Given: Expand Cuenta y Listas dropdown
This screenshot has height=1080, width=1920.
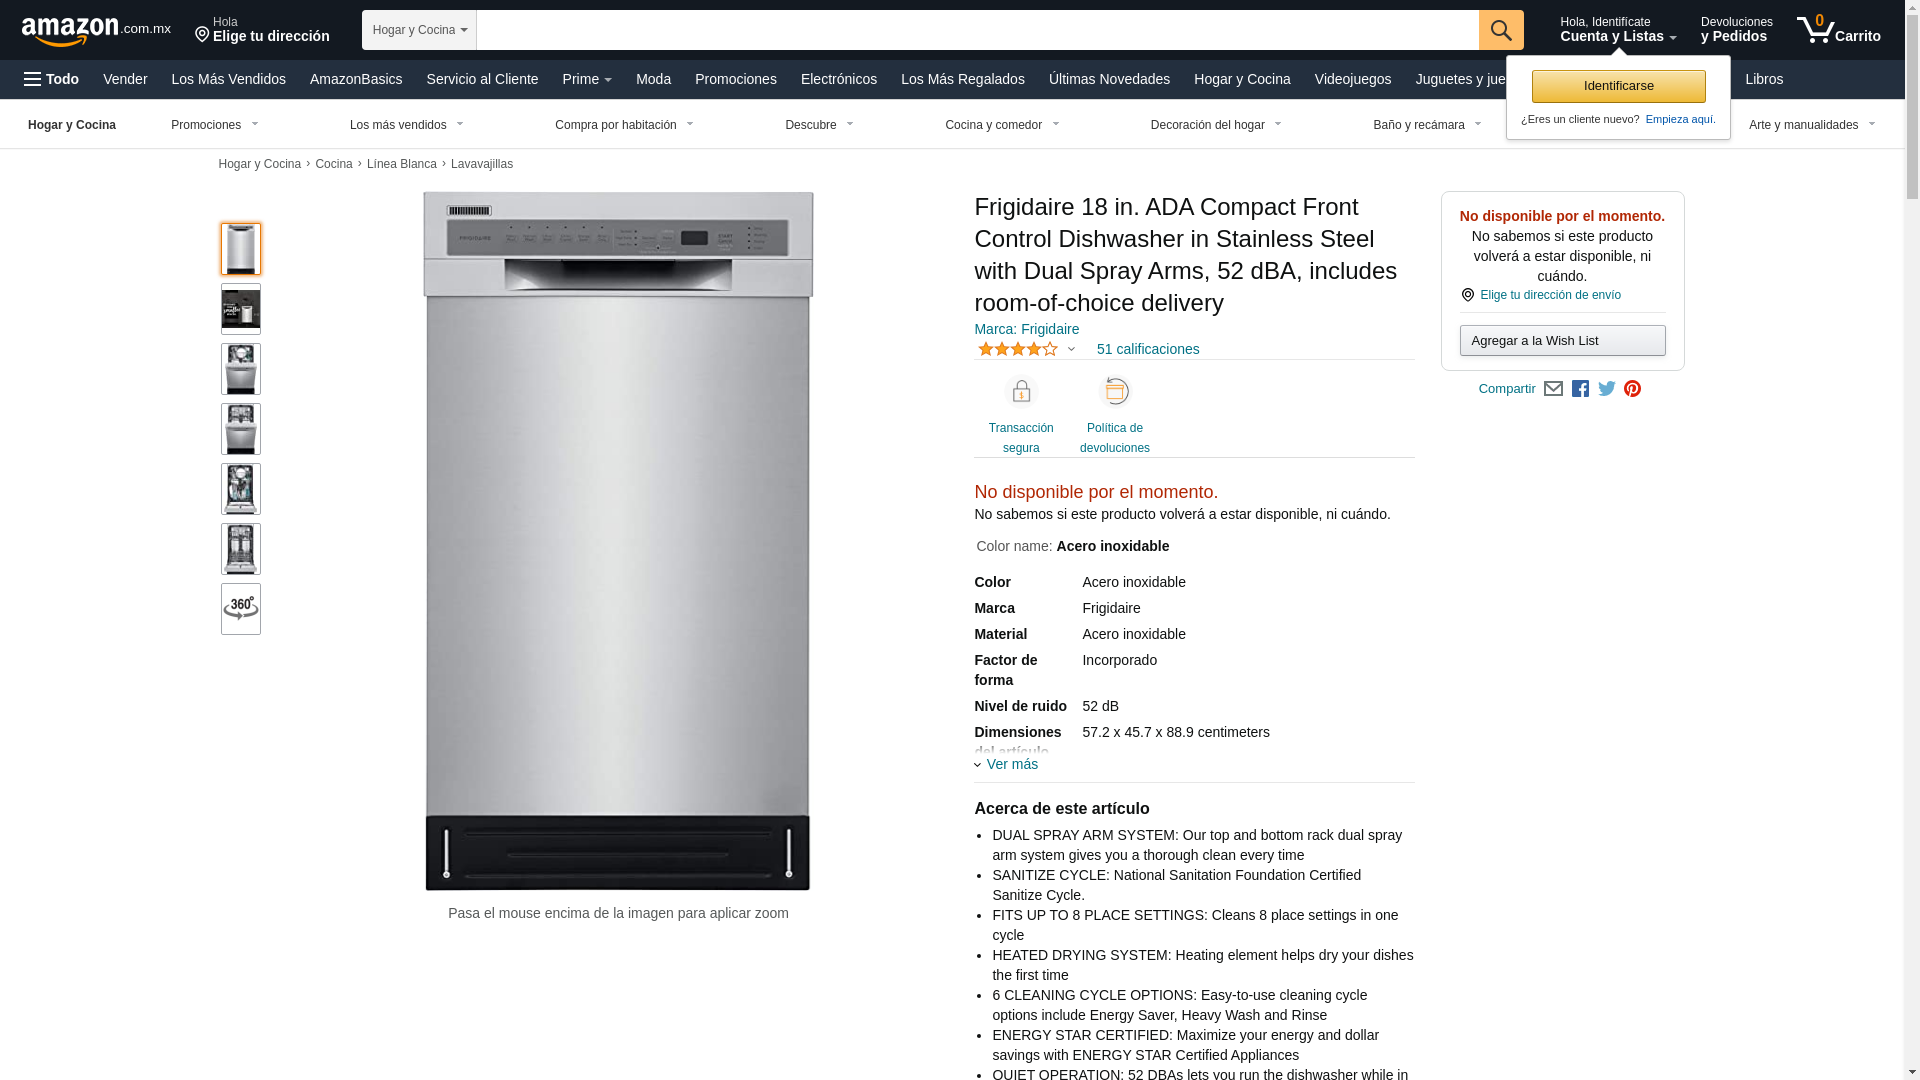Looking at the screenshot, I should tap(1618, 30).
